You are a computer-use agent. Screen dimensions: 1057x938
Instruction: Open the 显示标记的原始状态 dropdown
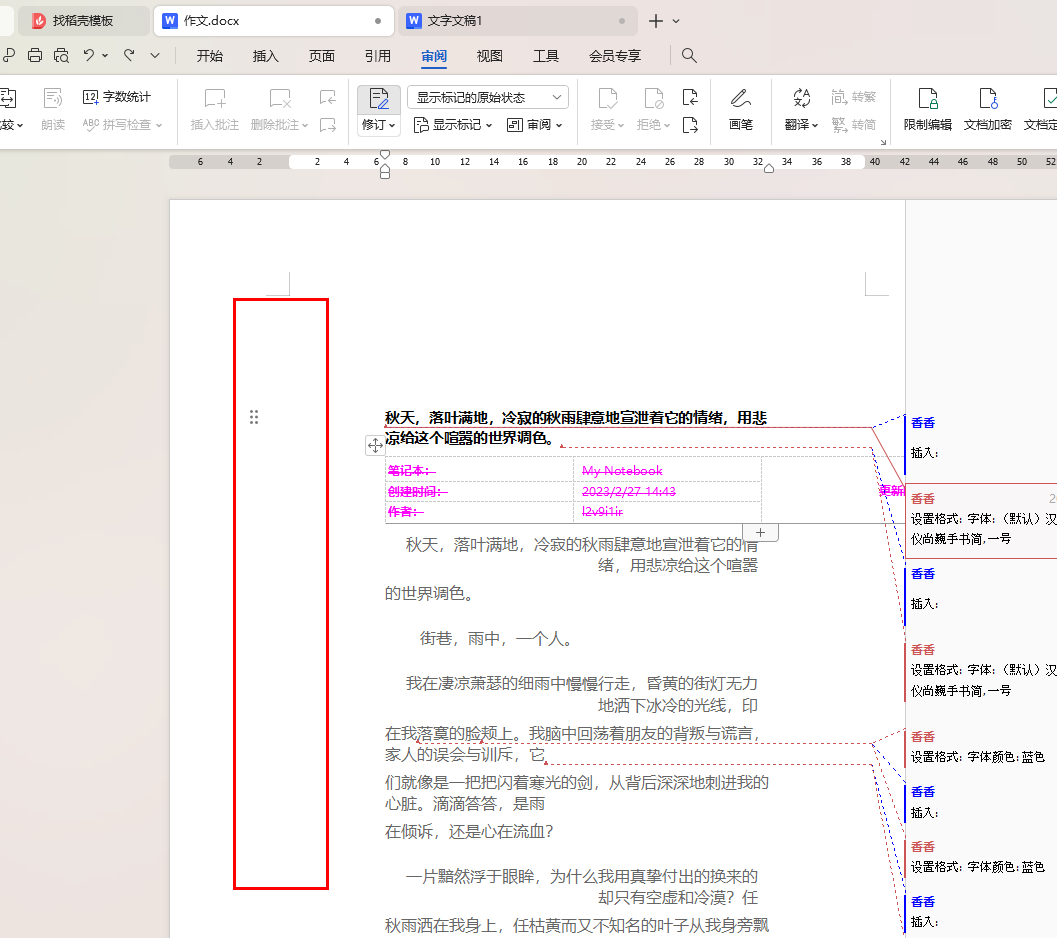coord(488,96)
